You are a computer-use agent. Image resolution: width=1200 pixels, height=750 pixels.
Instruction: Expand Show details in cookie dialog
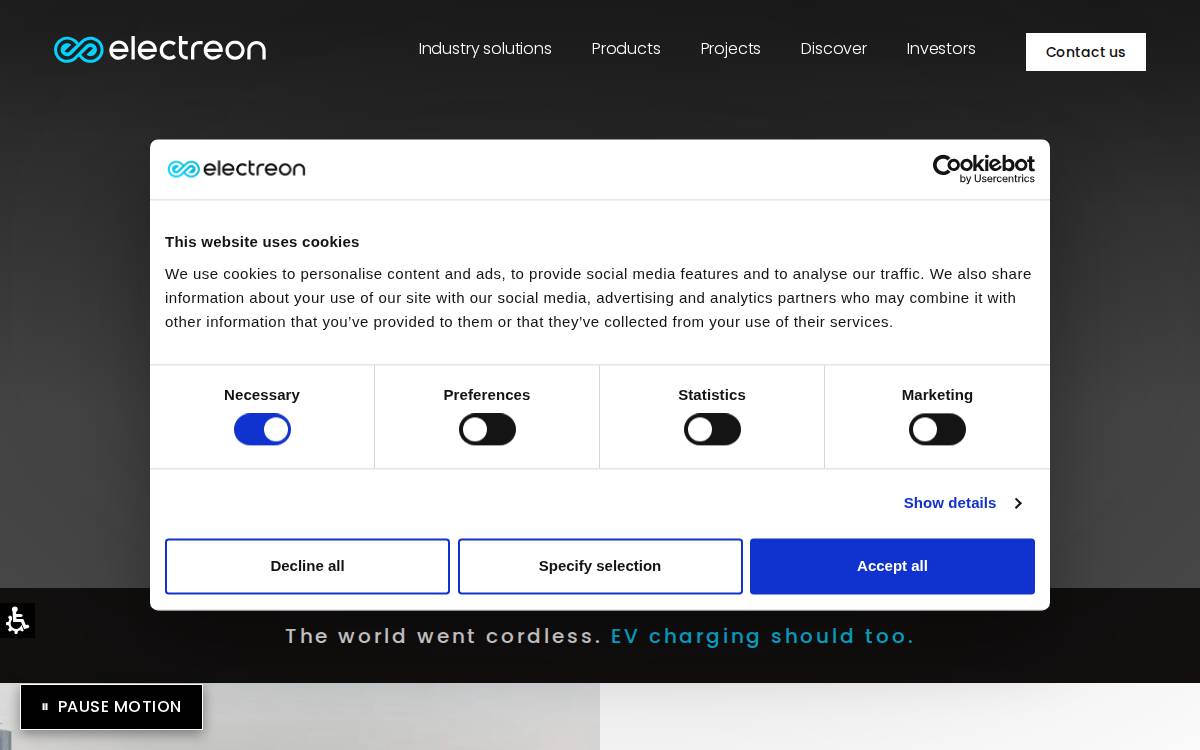pos(962,503)
